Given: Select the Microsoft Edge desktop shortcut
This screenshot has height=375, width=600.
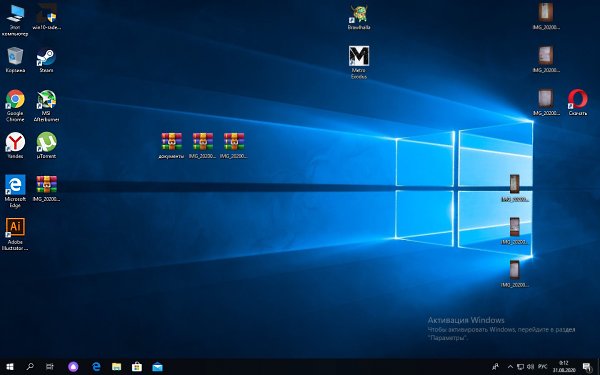Looking at the screenshot, I should (15, 191).
